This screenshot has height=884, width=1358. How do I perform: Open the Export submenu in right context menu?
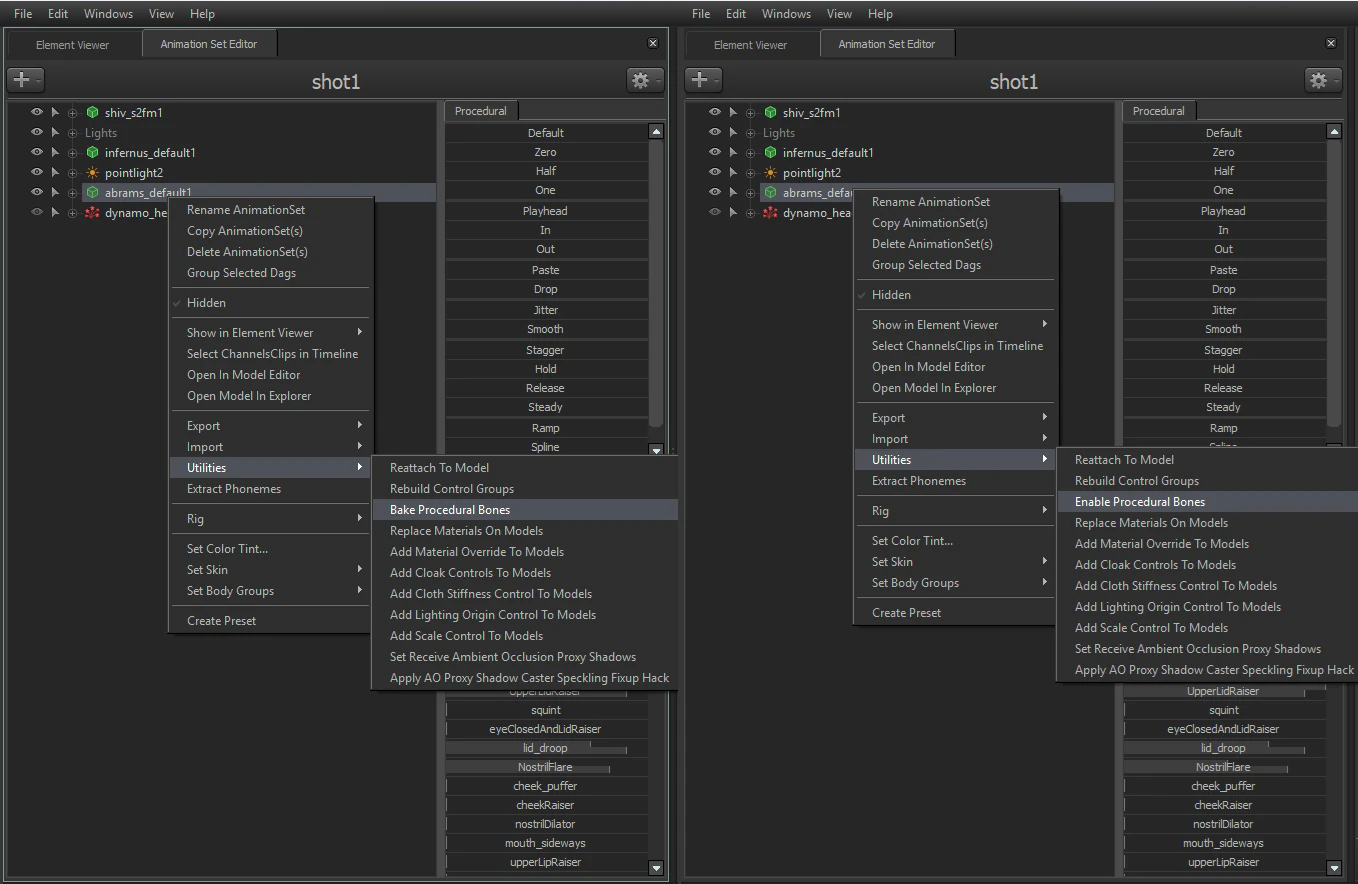pos(888,418)
